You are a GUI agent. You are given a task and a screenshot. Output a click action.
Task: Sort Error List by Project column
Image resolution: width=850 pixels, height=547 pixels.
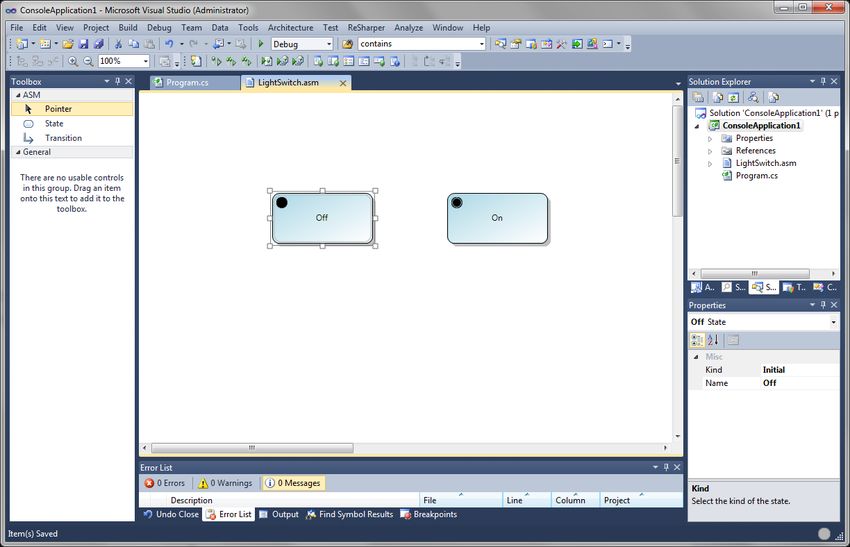(x=641, y=500)
